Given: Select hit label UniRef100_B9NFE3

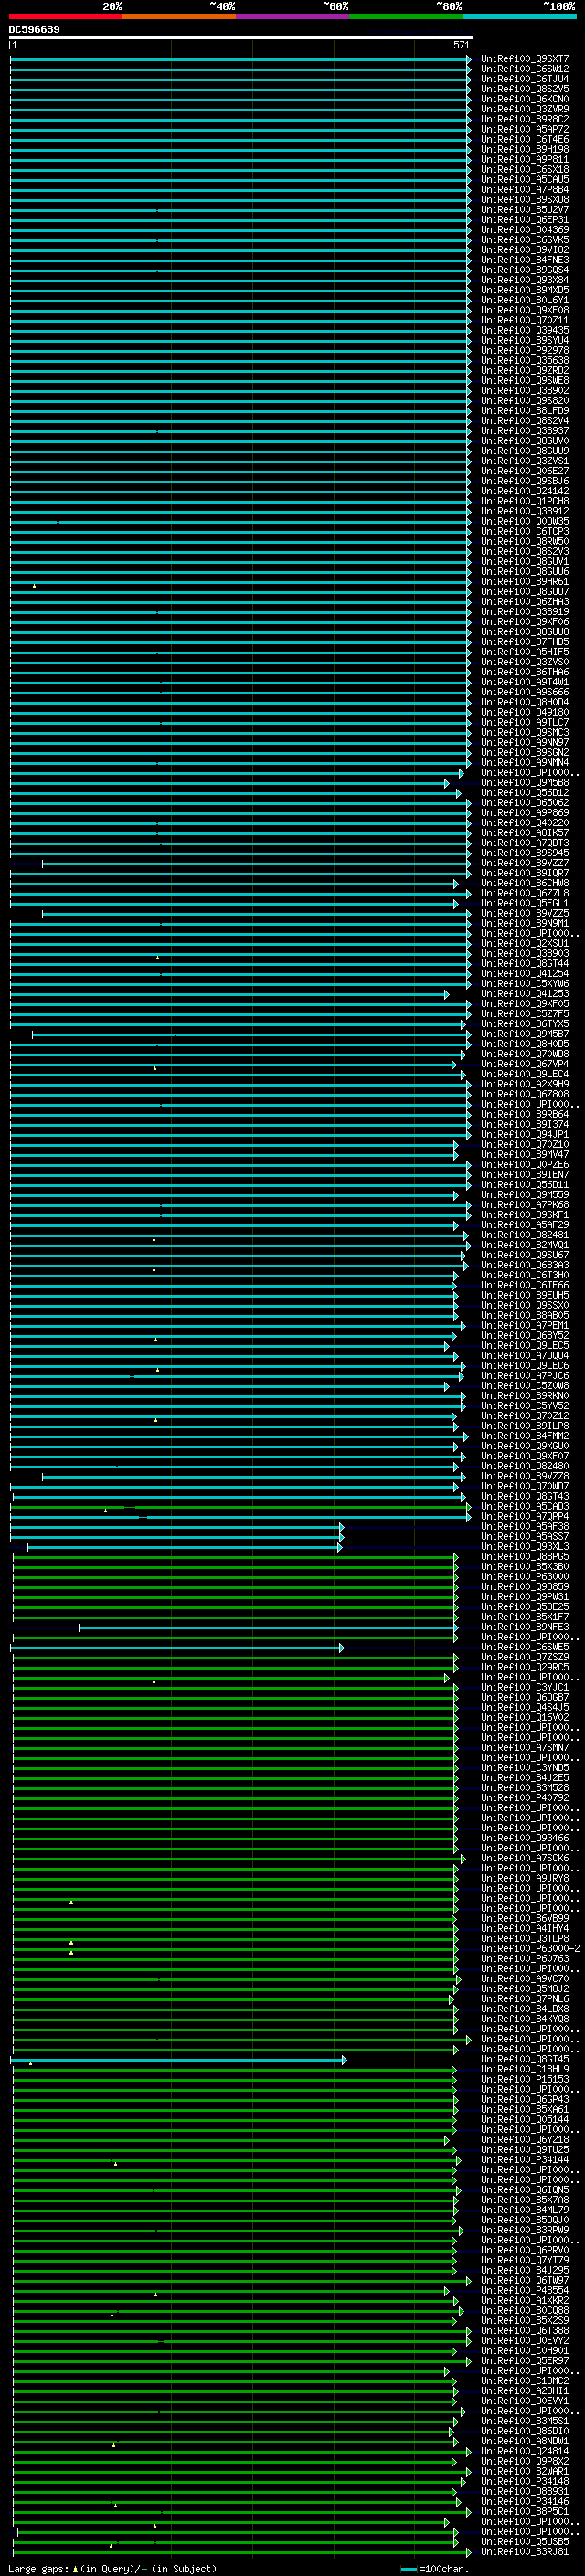Looking at the screenshot, I should click(525, 1628).
